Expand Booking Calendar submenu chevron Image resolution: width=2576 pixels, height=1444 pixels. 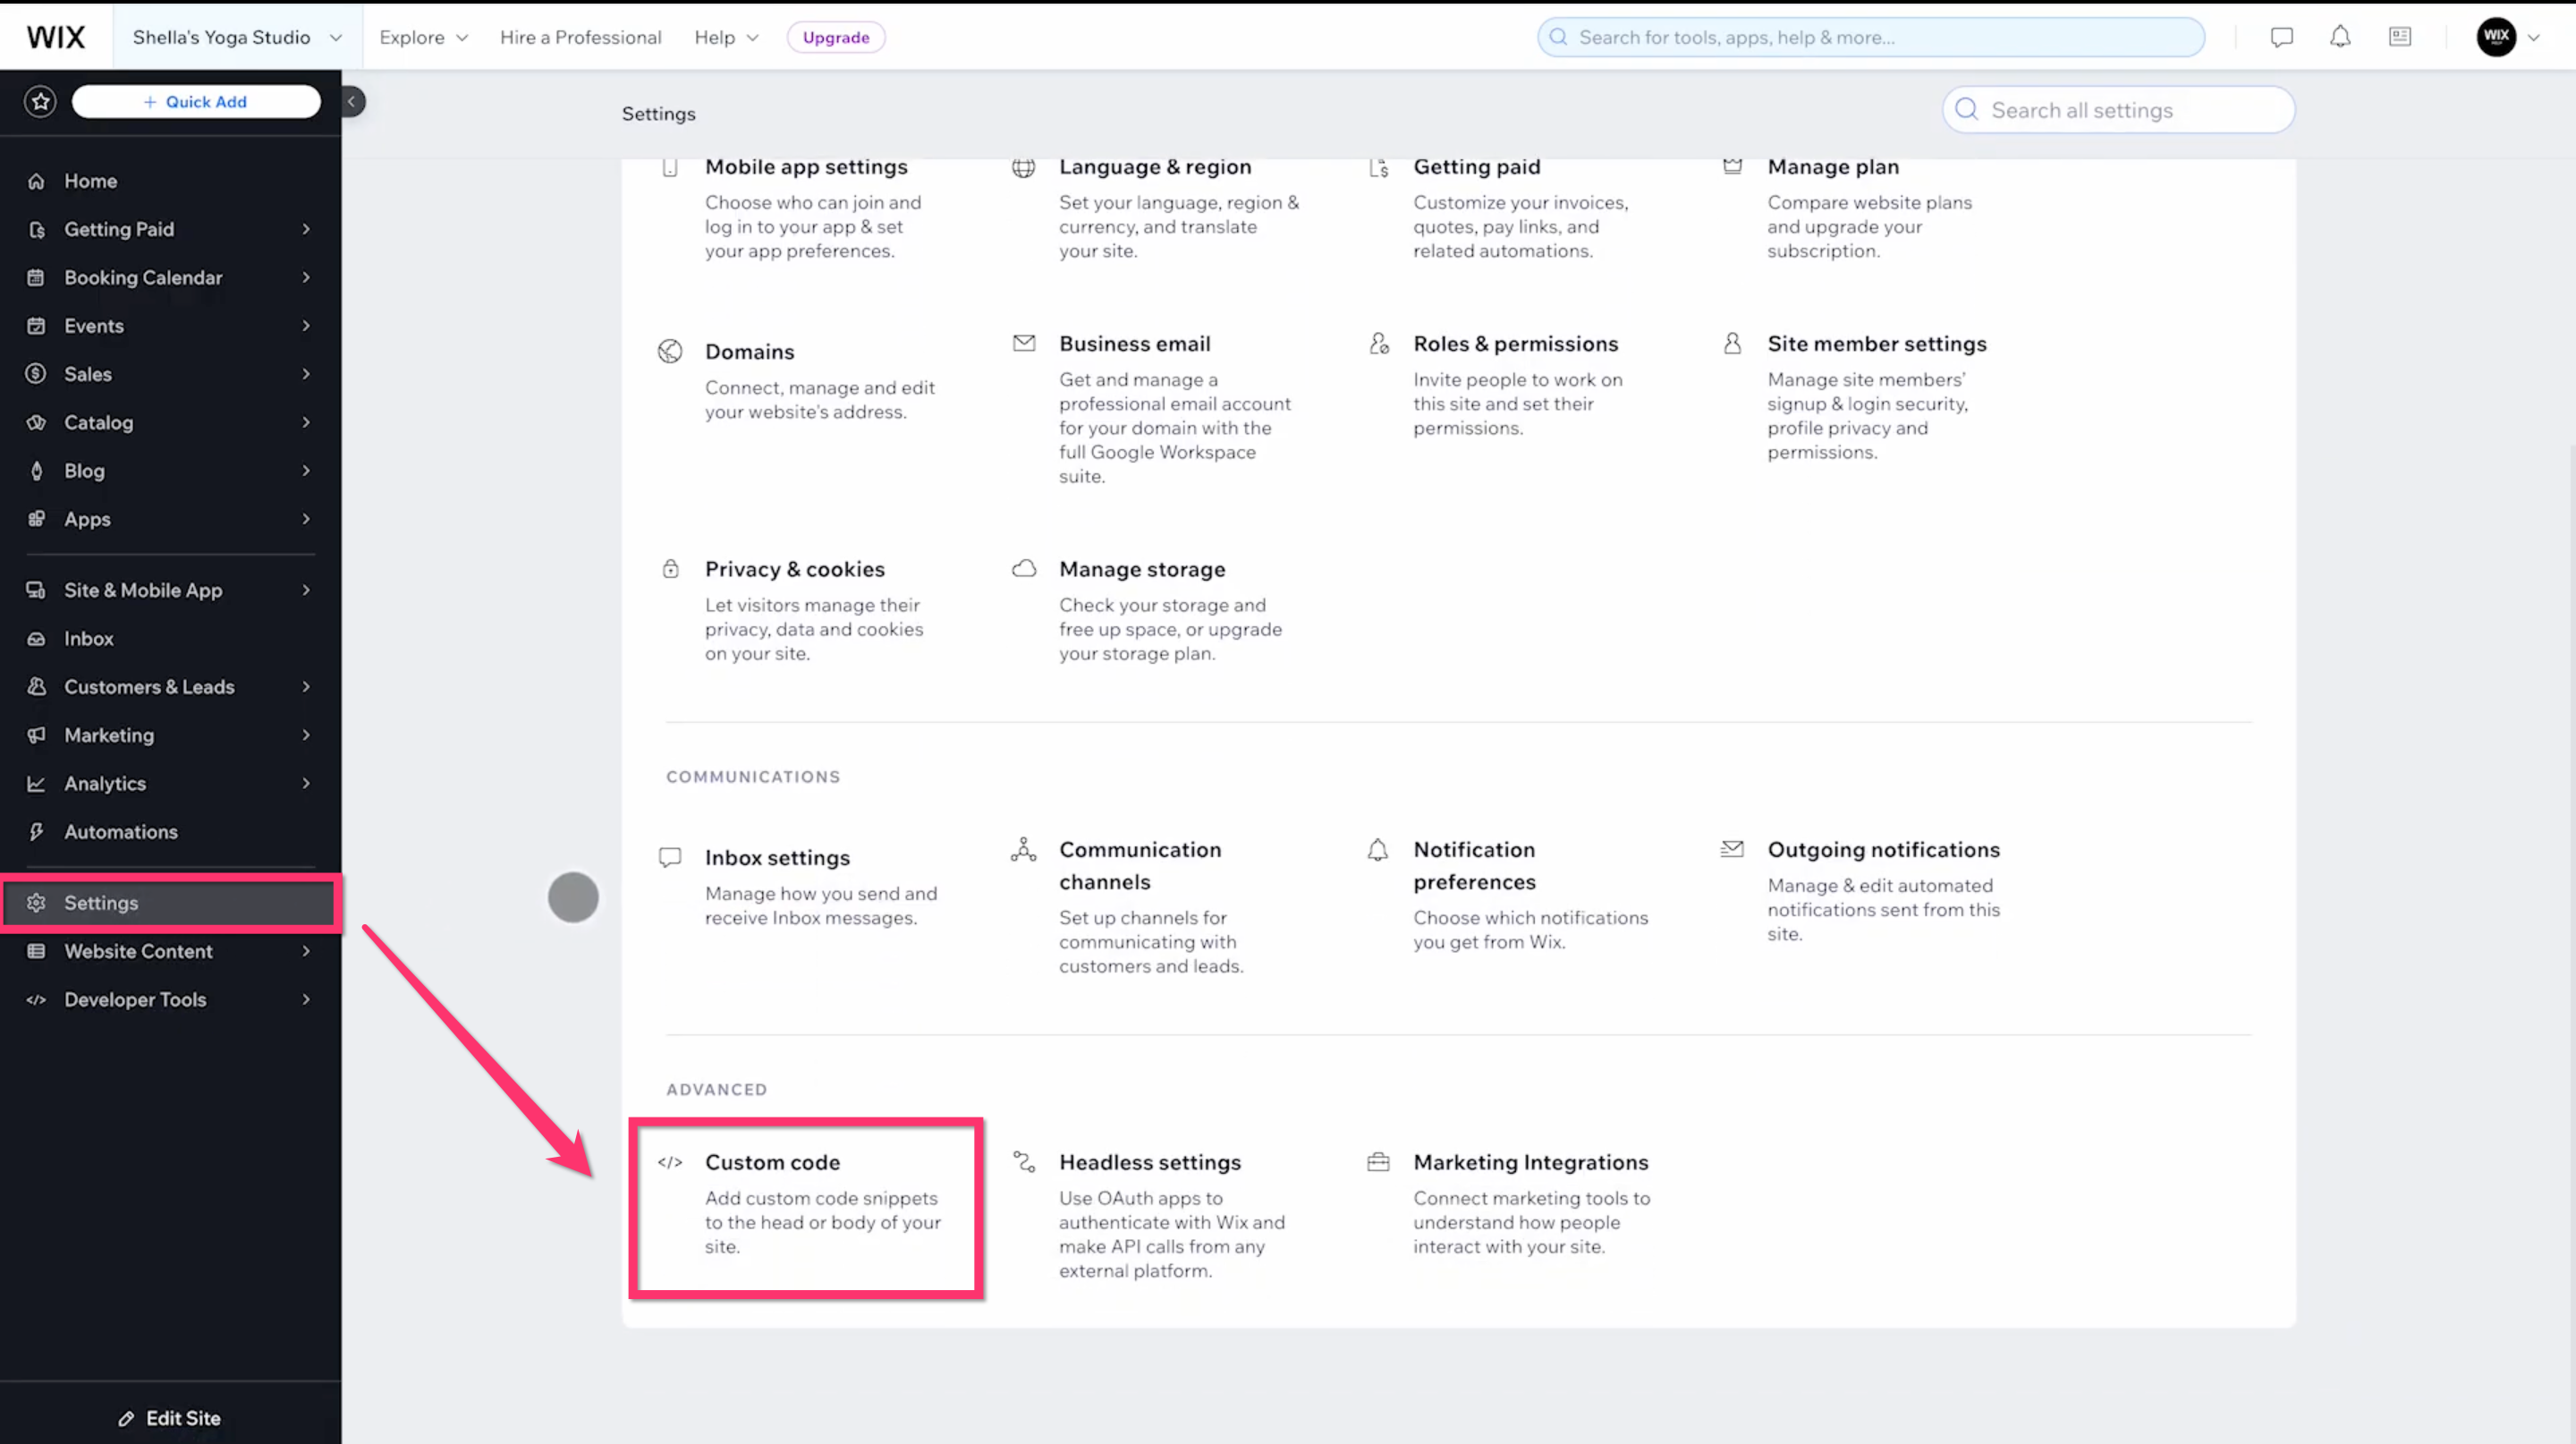tap(306, 277)
